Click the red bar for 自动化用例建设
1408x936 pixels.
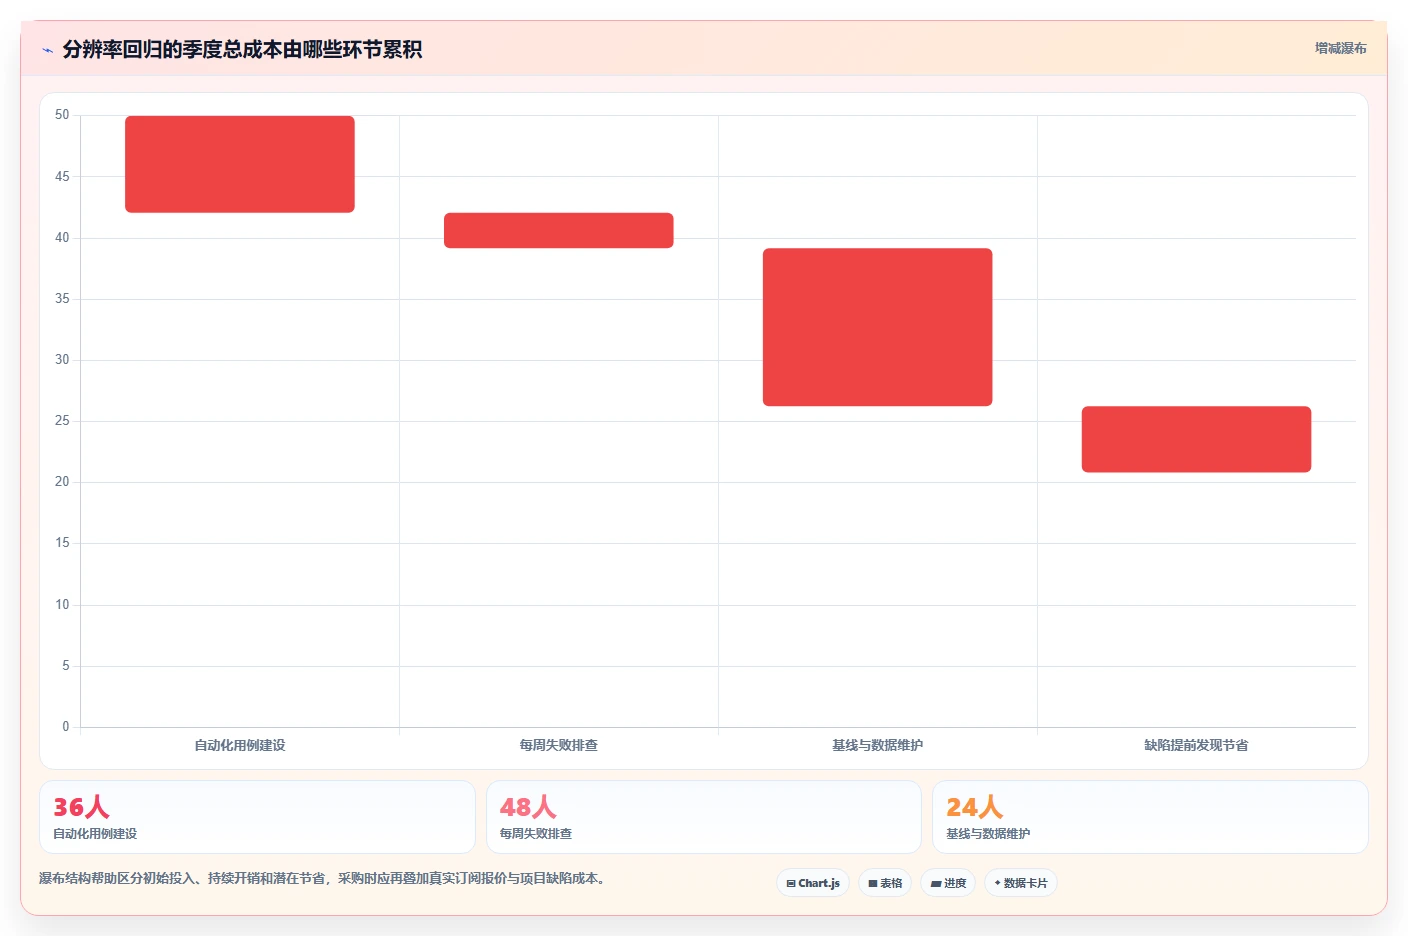240,164
